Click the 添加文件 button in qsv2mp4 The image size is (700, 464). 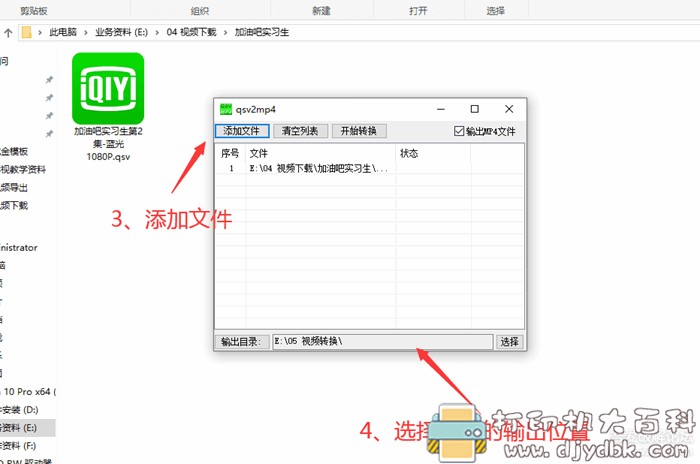pos(242,131)
